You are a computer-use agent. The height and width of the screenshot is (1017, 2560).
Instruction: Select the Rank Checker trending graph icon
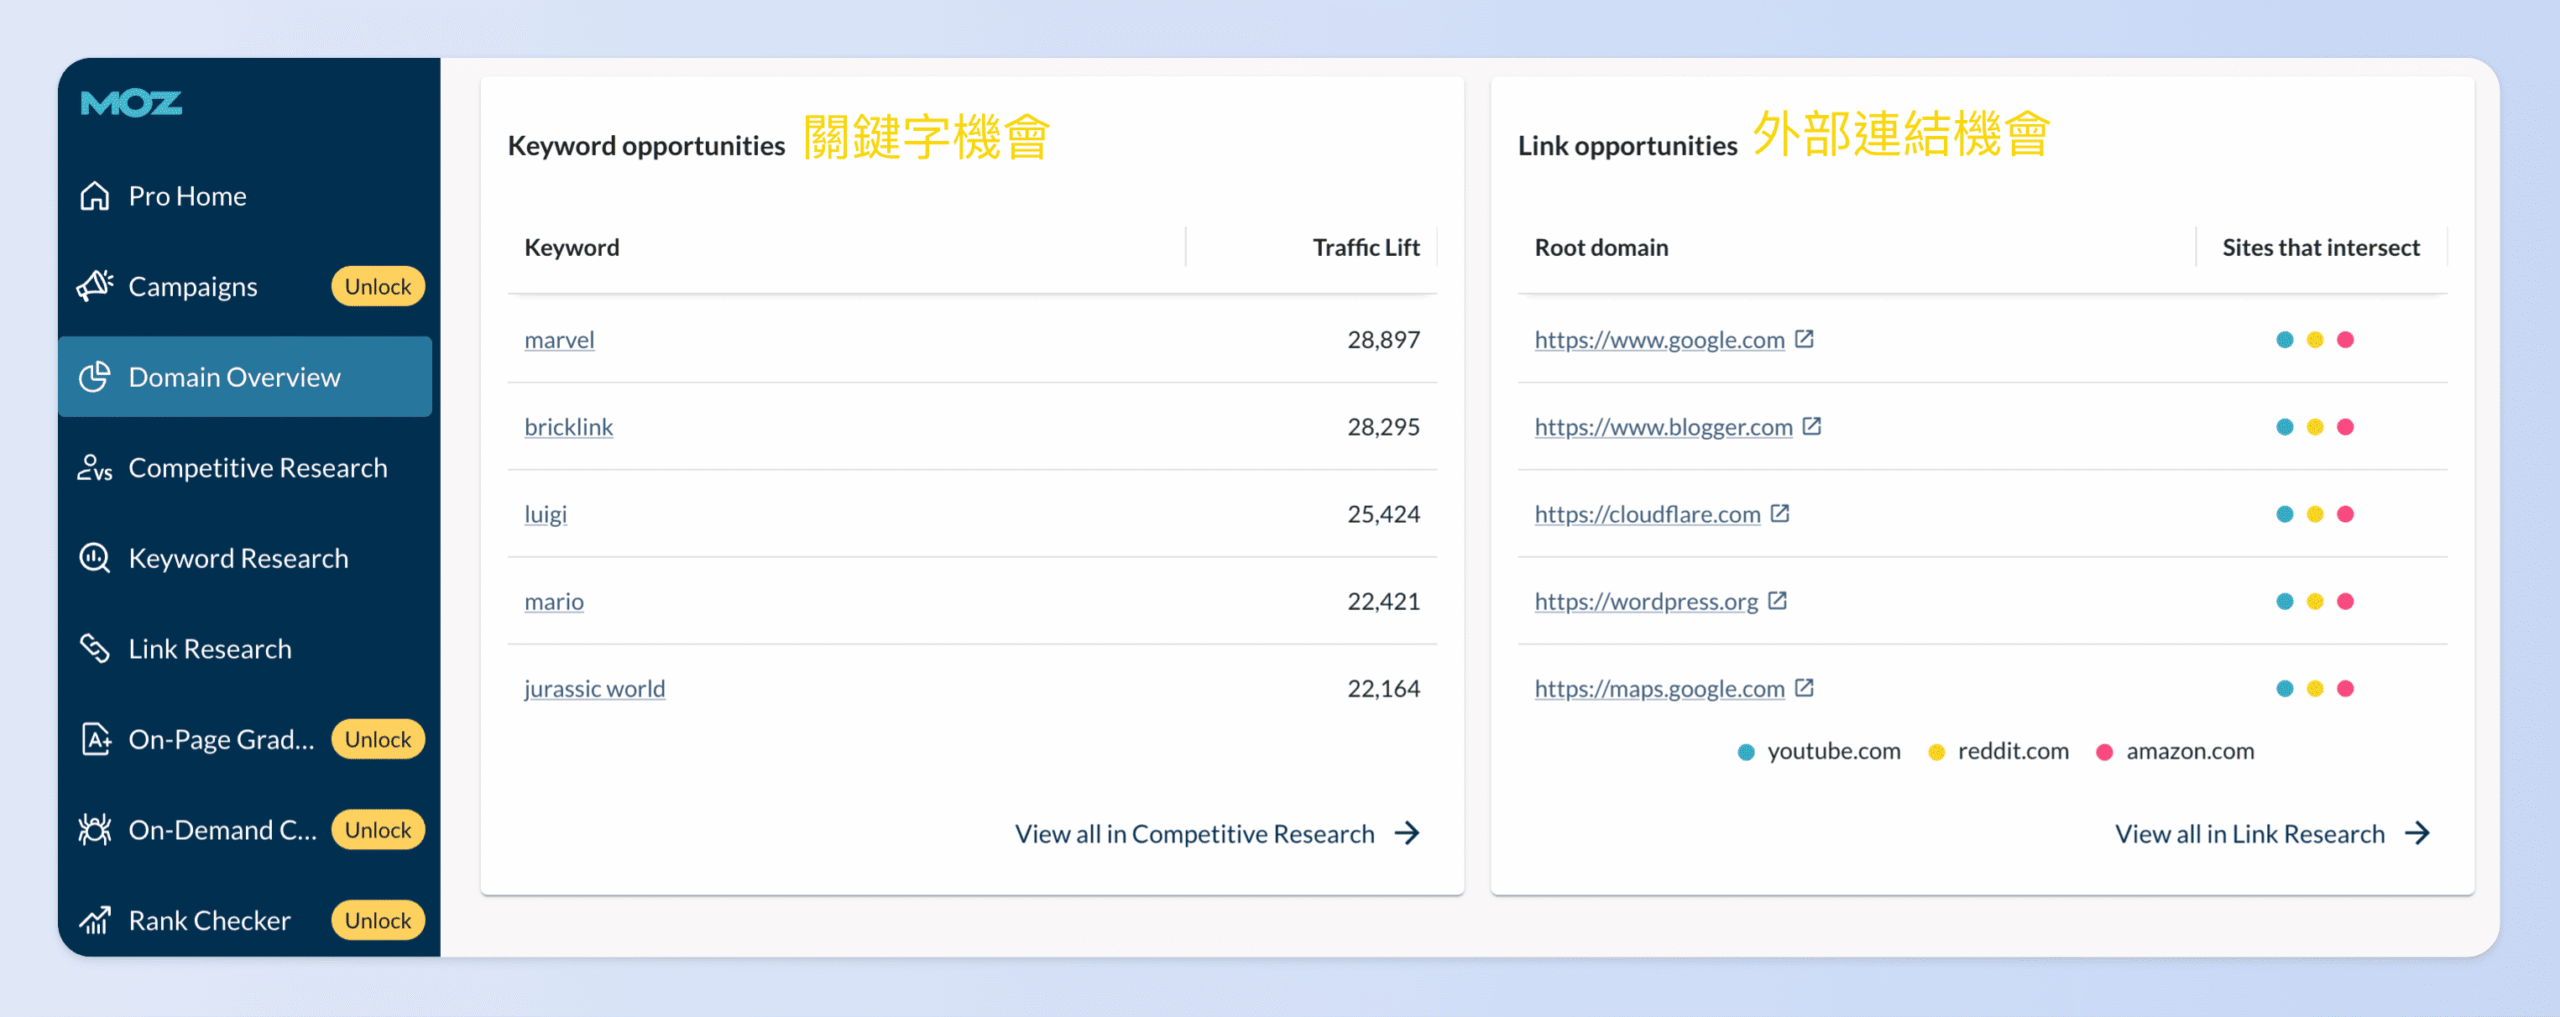click(95, 919)
